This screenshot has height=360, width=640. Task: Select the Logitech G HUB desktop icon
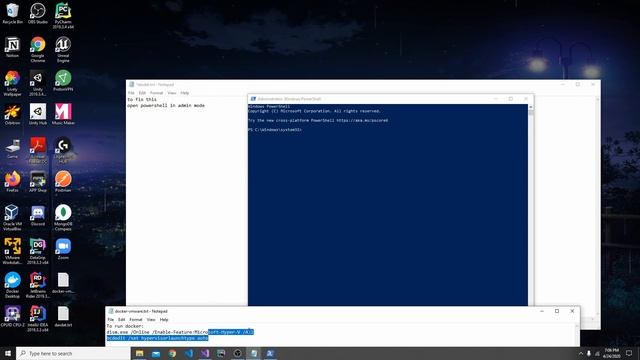pos(63,150)
